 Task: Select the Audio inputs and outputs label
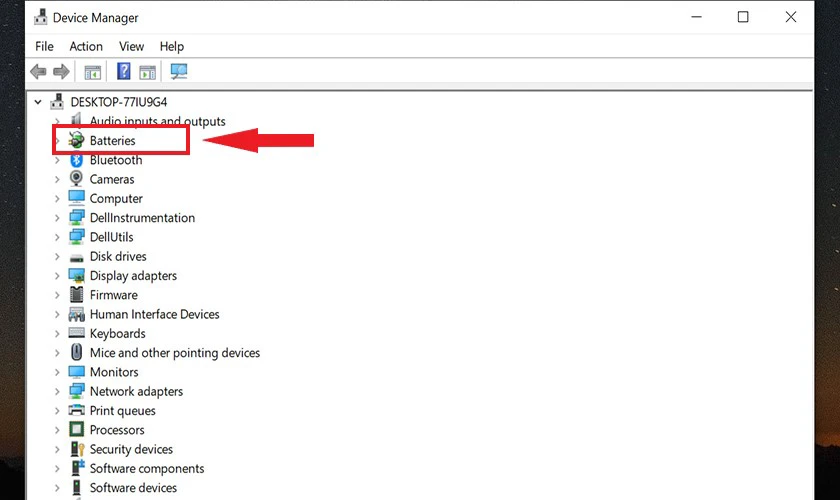158,121
